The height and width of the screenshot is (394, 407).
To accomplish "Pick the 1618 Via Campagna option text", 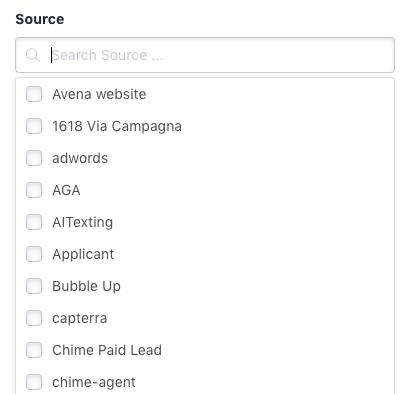I will coord(117,126).
